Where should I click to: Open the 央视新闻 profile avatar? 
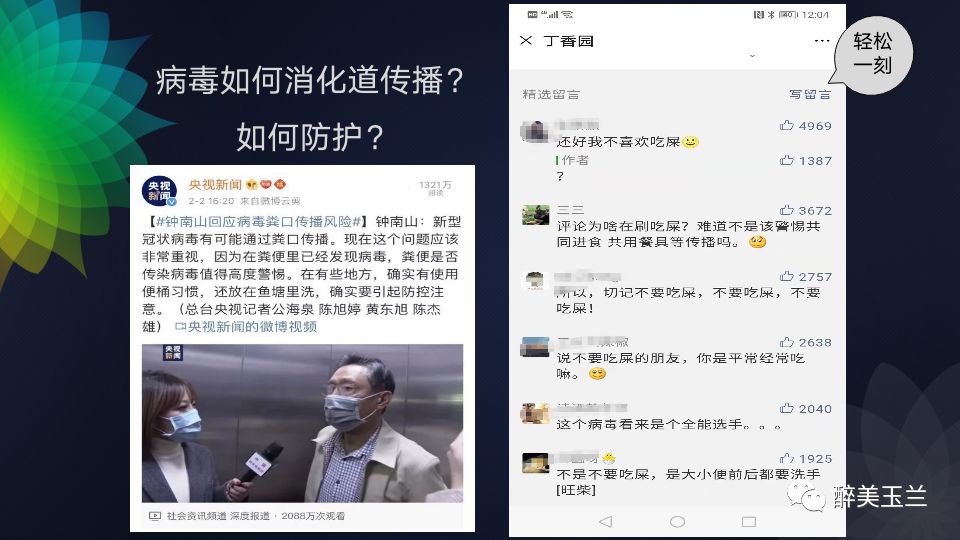[159, 191]
